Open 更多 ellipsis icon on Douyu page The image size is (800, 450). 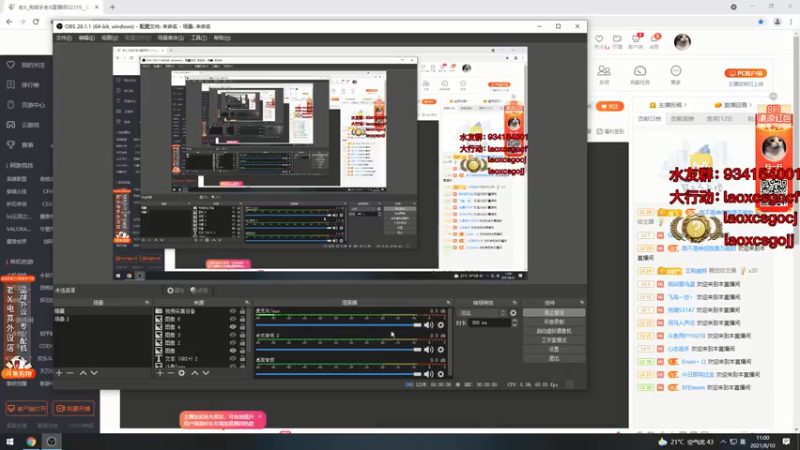click(x=676, y=74)
